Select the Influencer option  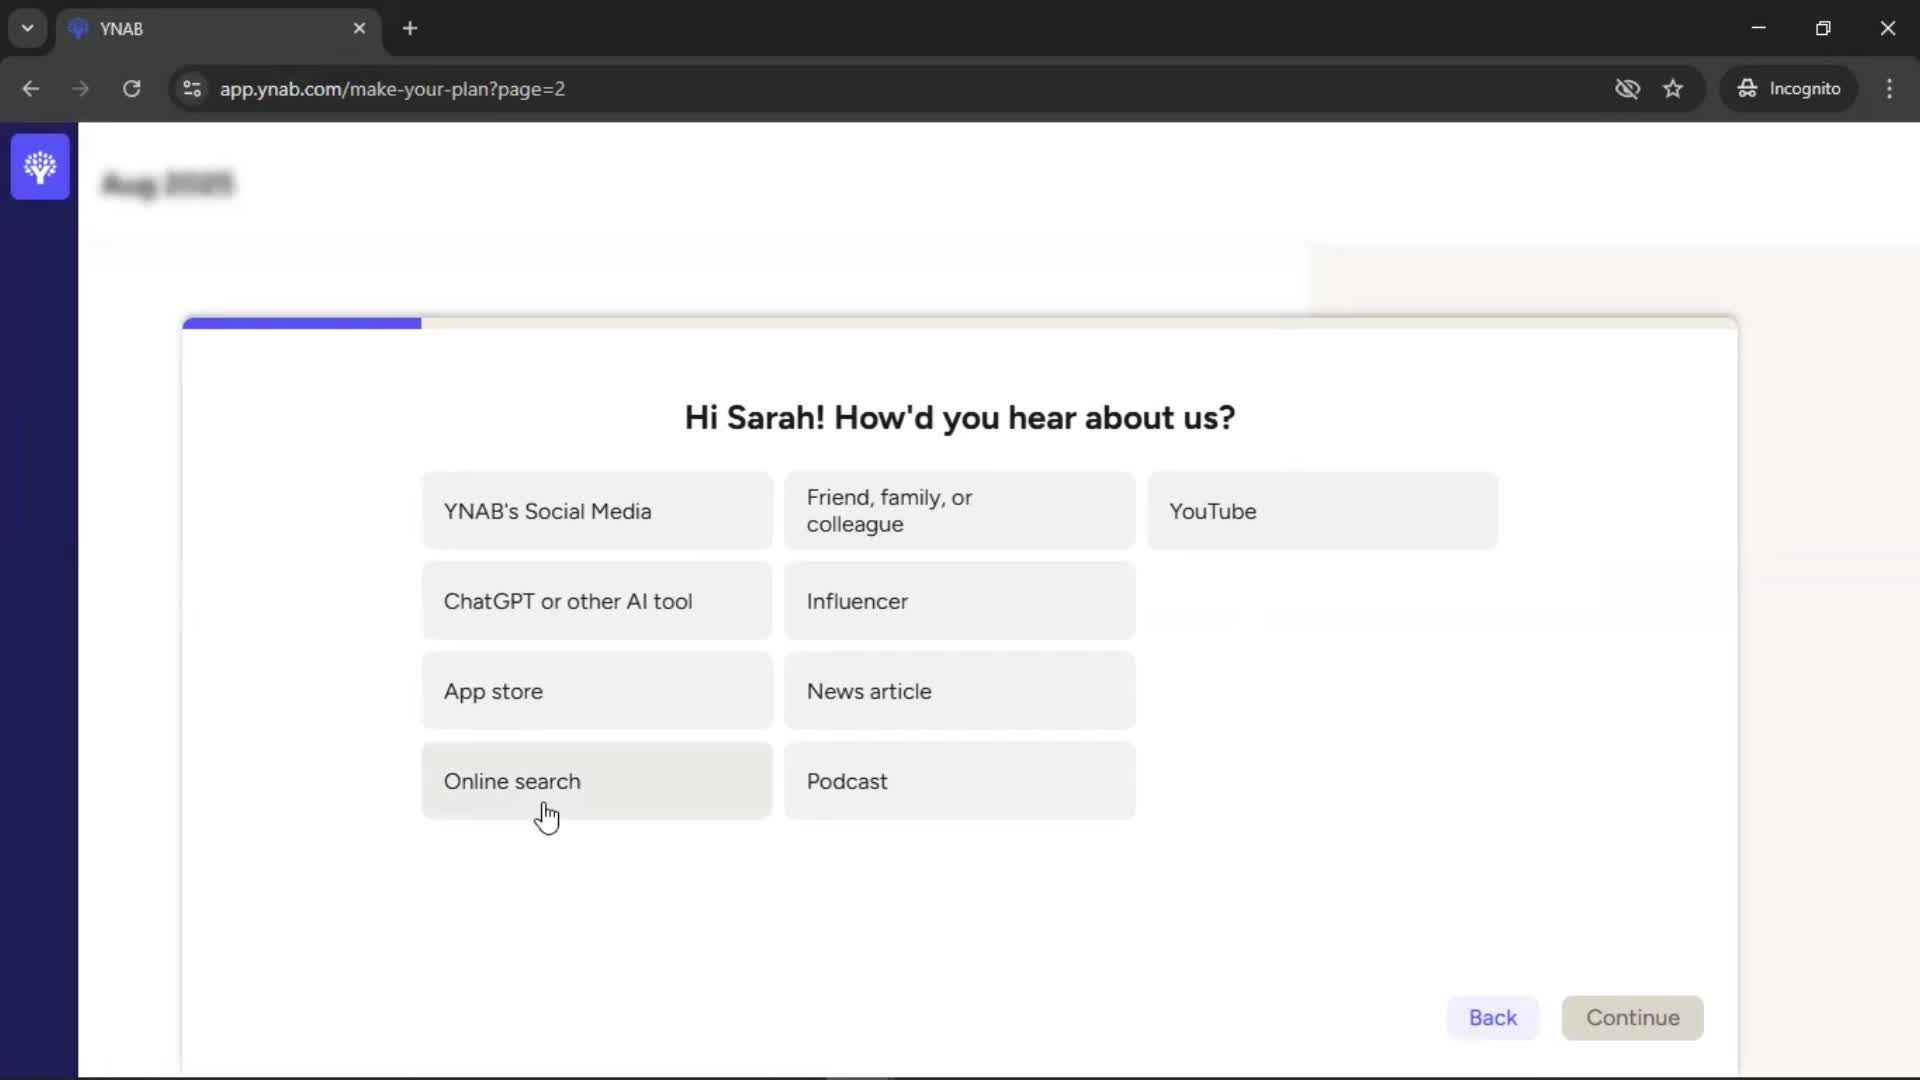(960, 601)
